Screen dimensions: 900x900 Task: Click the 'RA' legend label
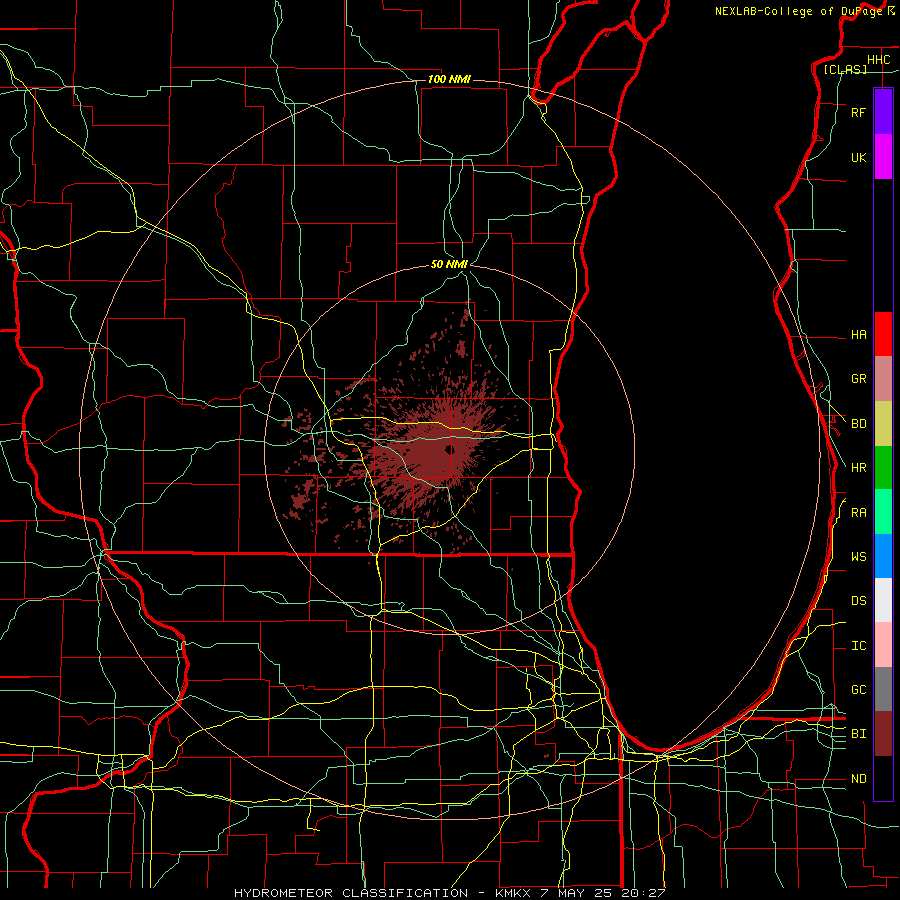tap(858, 513)
